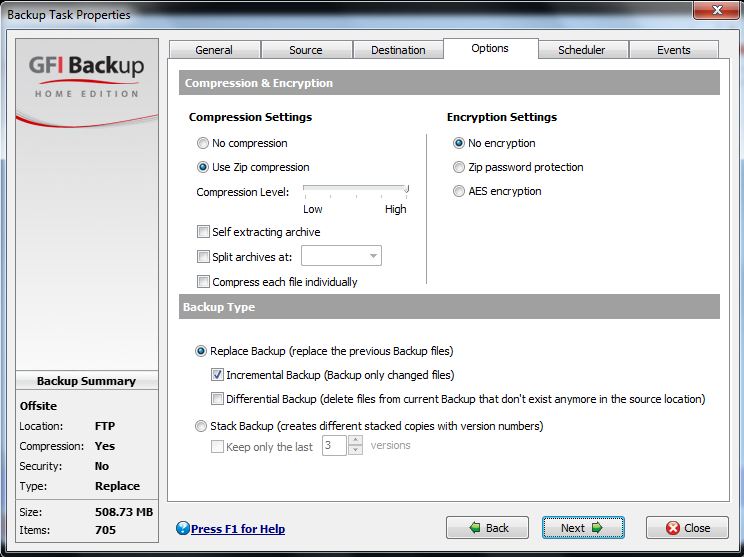This screenshot has height=557, width=744.
Task: Click the Next button label
Action: (x=573, y=528)
